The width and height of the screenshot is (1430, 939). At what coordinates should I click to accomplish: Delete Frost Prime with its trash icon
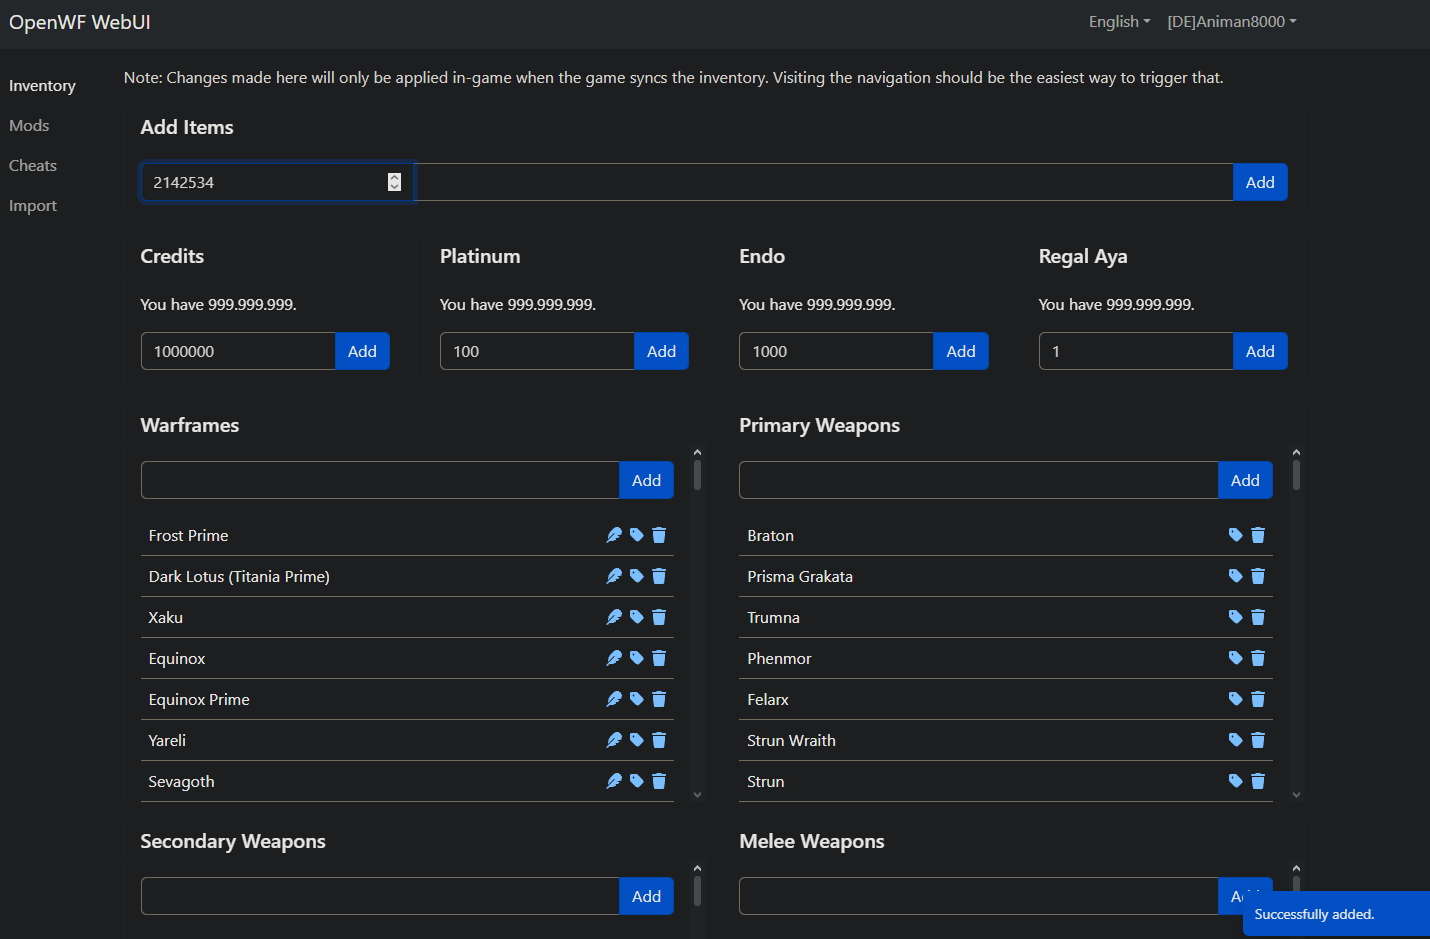tap(659, 535)
